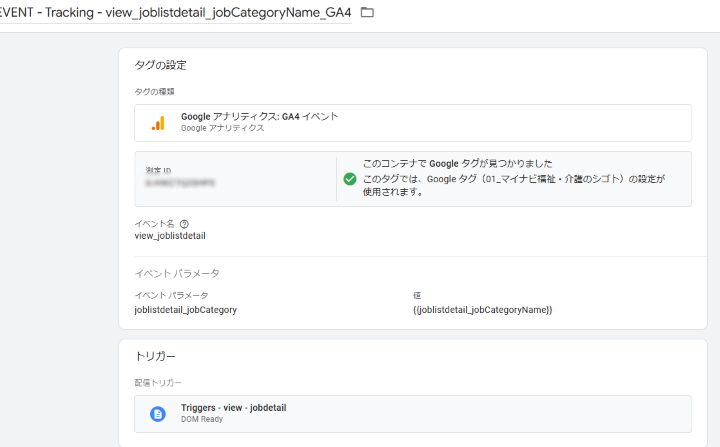Select the joblistdetail_jobCategory parameter name
Viewport: 720px width, 447px height.
tap(186, 310)
